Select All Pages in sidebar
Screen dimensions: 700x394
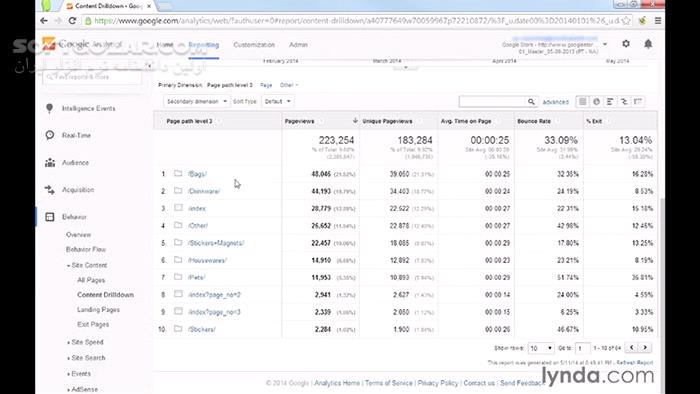pos(91,280)
